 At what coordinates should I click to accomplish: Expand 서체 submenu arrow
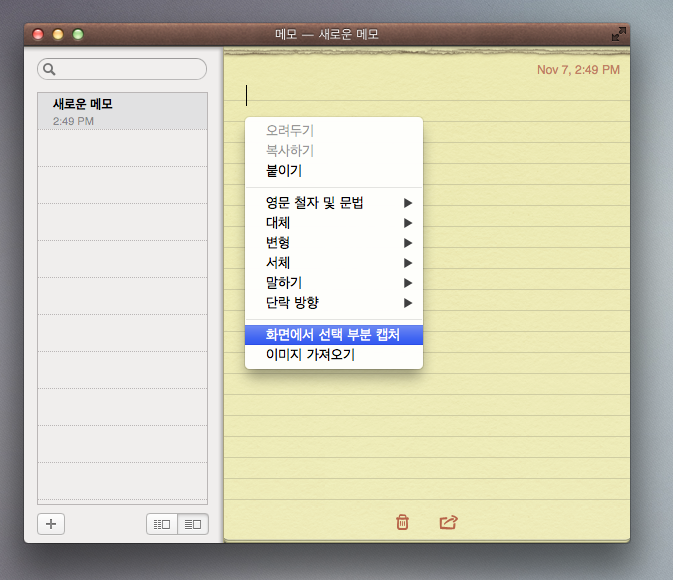408,263
